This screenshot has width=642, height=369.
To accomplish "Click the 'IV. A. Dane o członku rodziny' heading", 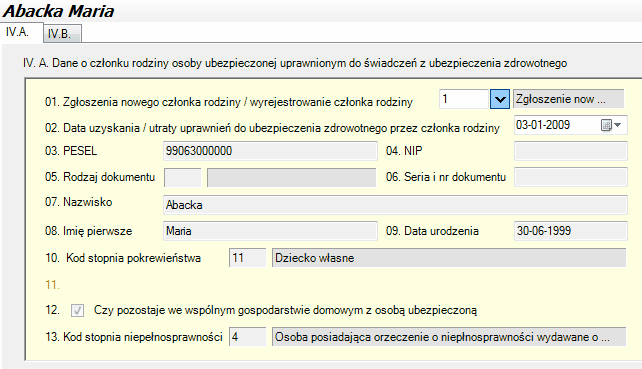I will pos(295,63).
